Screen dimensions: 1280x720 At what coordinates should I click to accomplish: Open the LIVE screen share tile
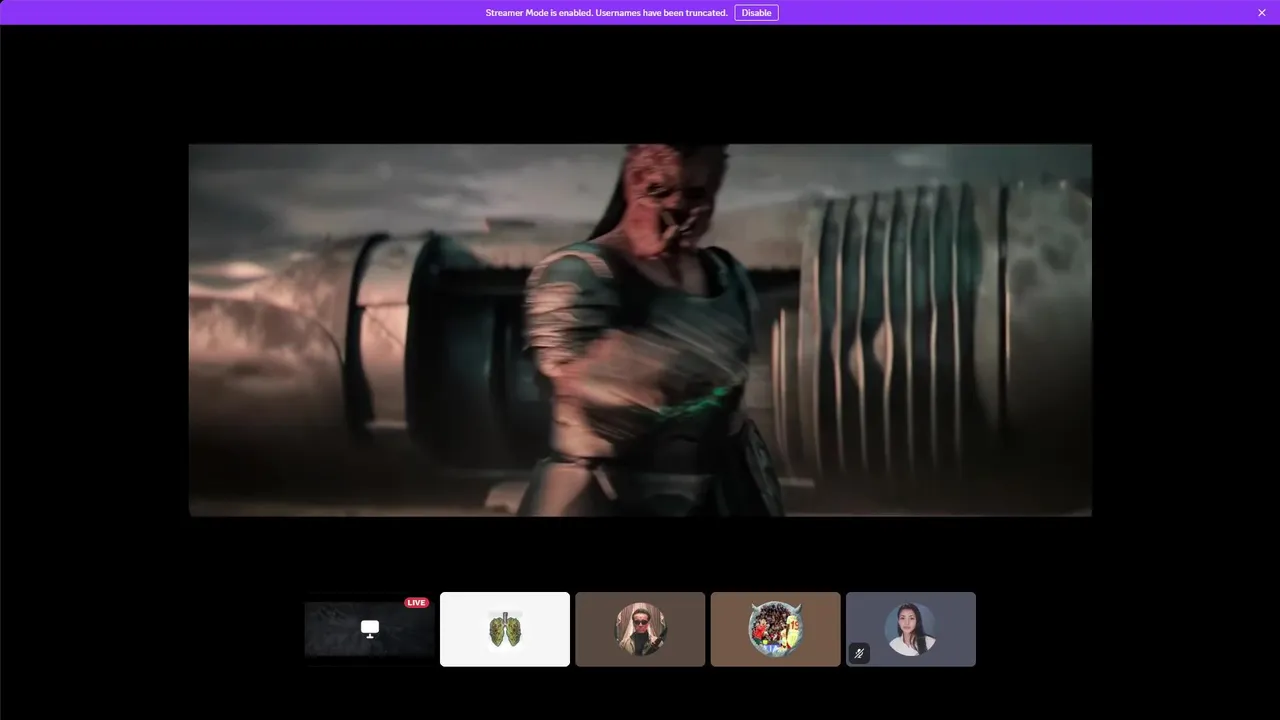pyautogui.click(x=370, y=629)
